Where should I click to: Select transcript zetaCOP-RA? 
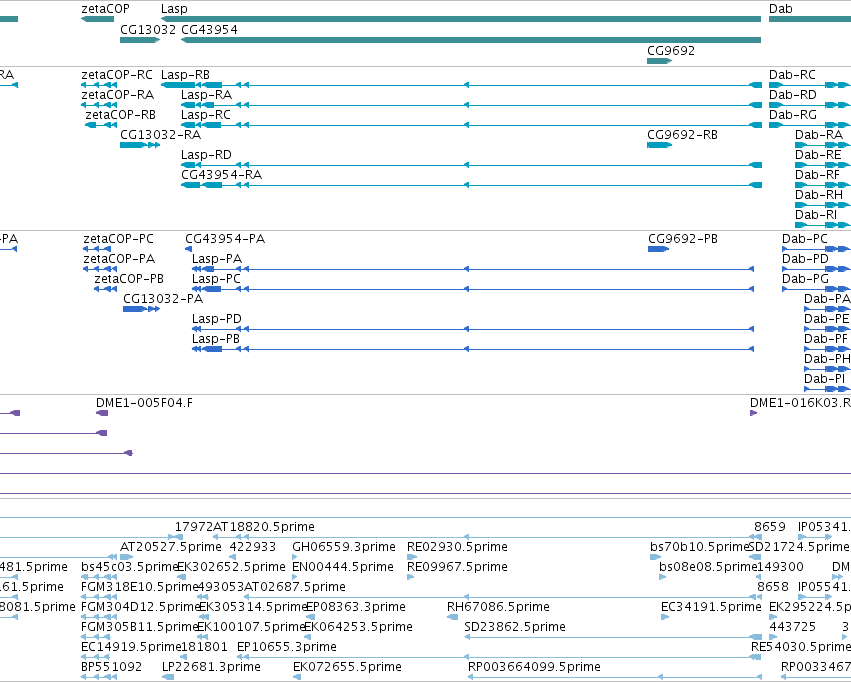point(117,95)
